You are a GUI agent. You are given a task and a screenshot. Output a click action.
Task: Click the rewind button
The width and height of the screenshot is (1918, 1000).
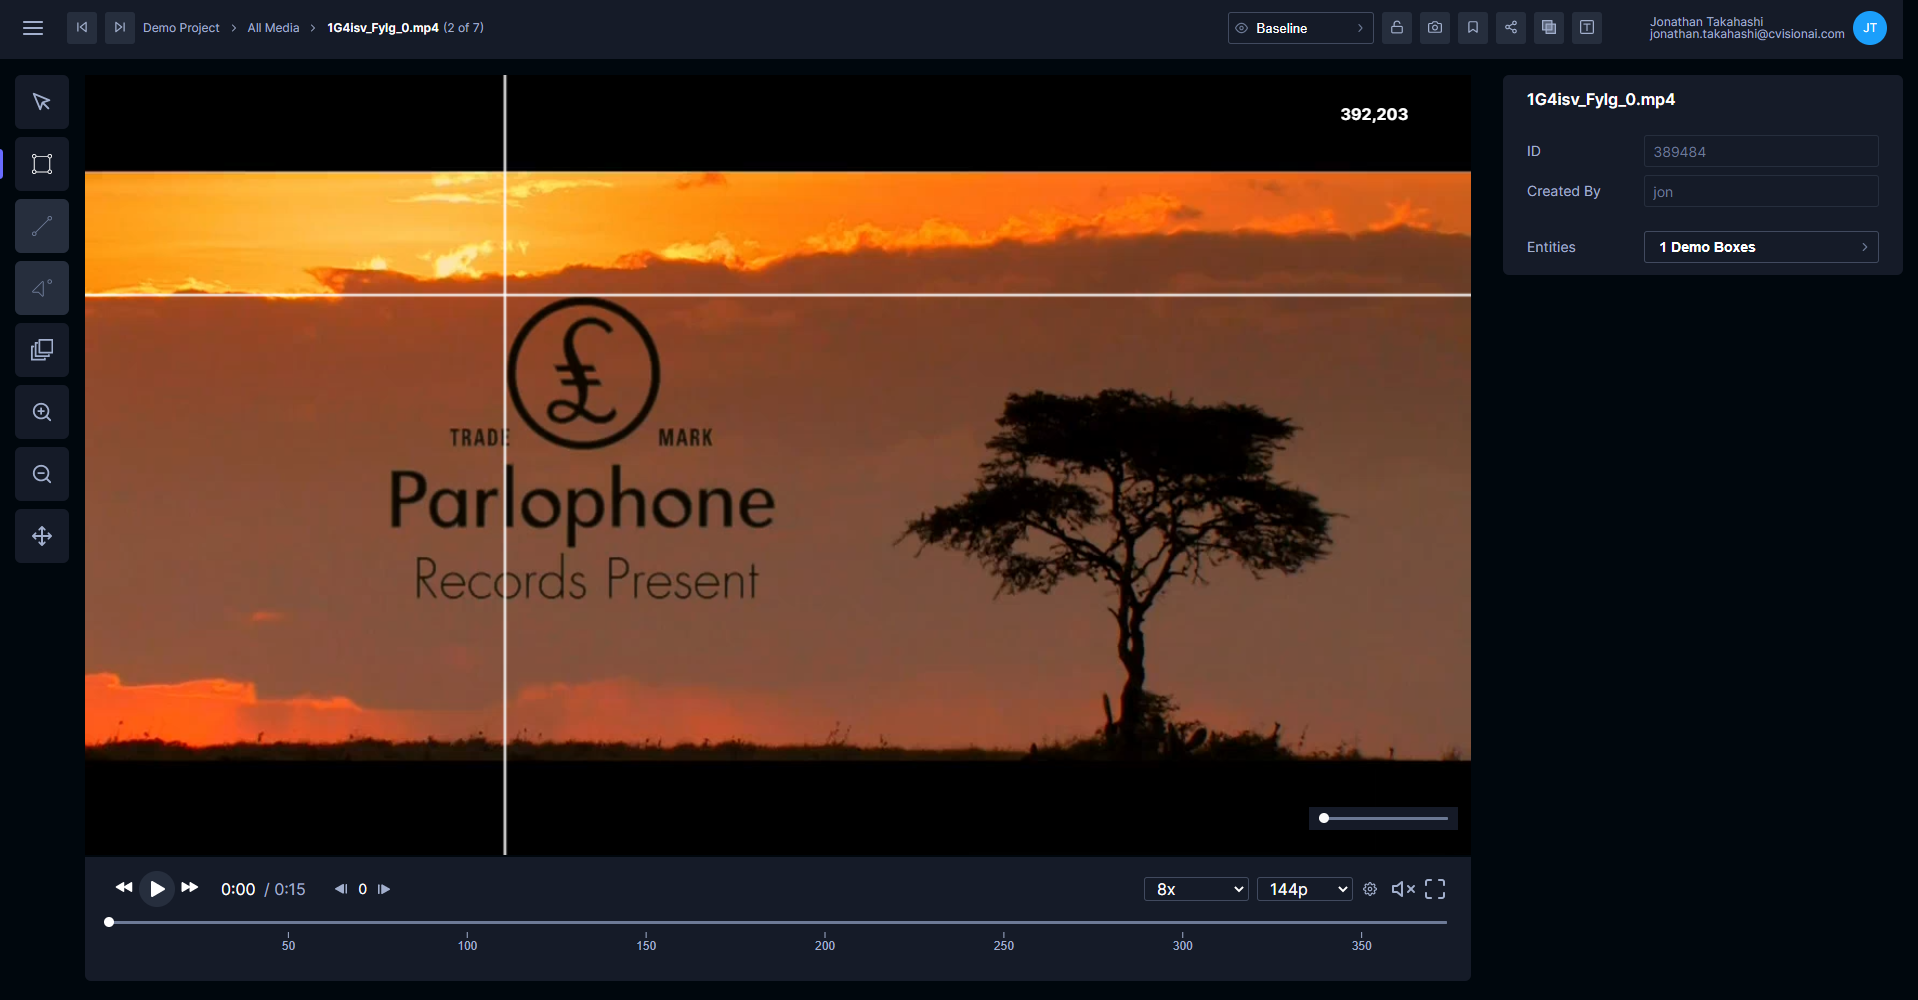click(x=124, y=888)
